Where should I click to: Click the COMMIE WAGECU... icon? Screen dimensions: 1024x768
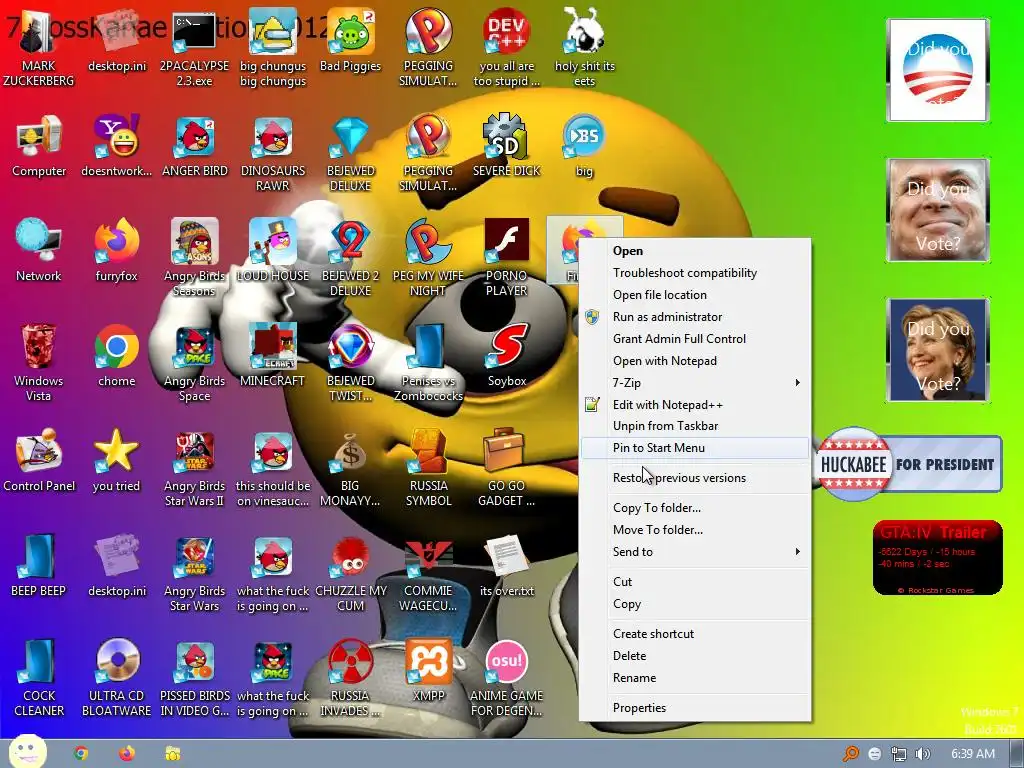pyautogui.click(x=428, y=574)
